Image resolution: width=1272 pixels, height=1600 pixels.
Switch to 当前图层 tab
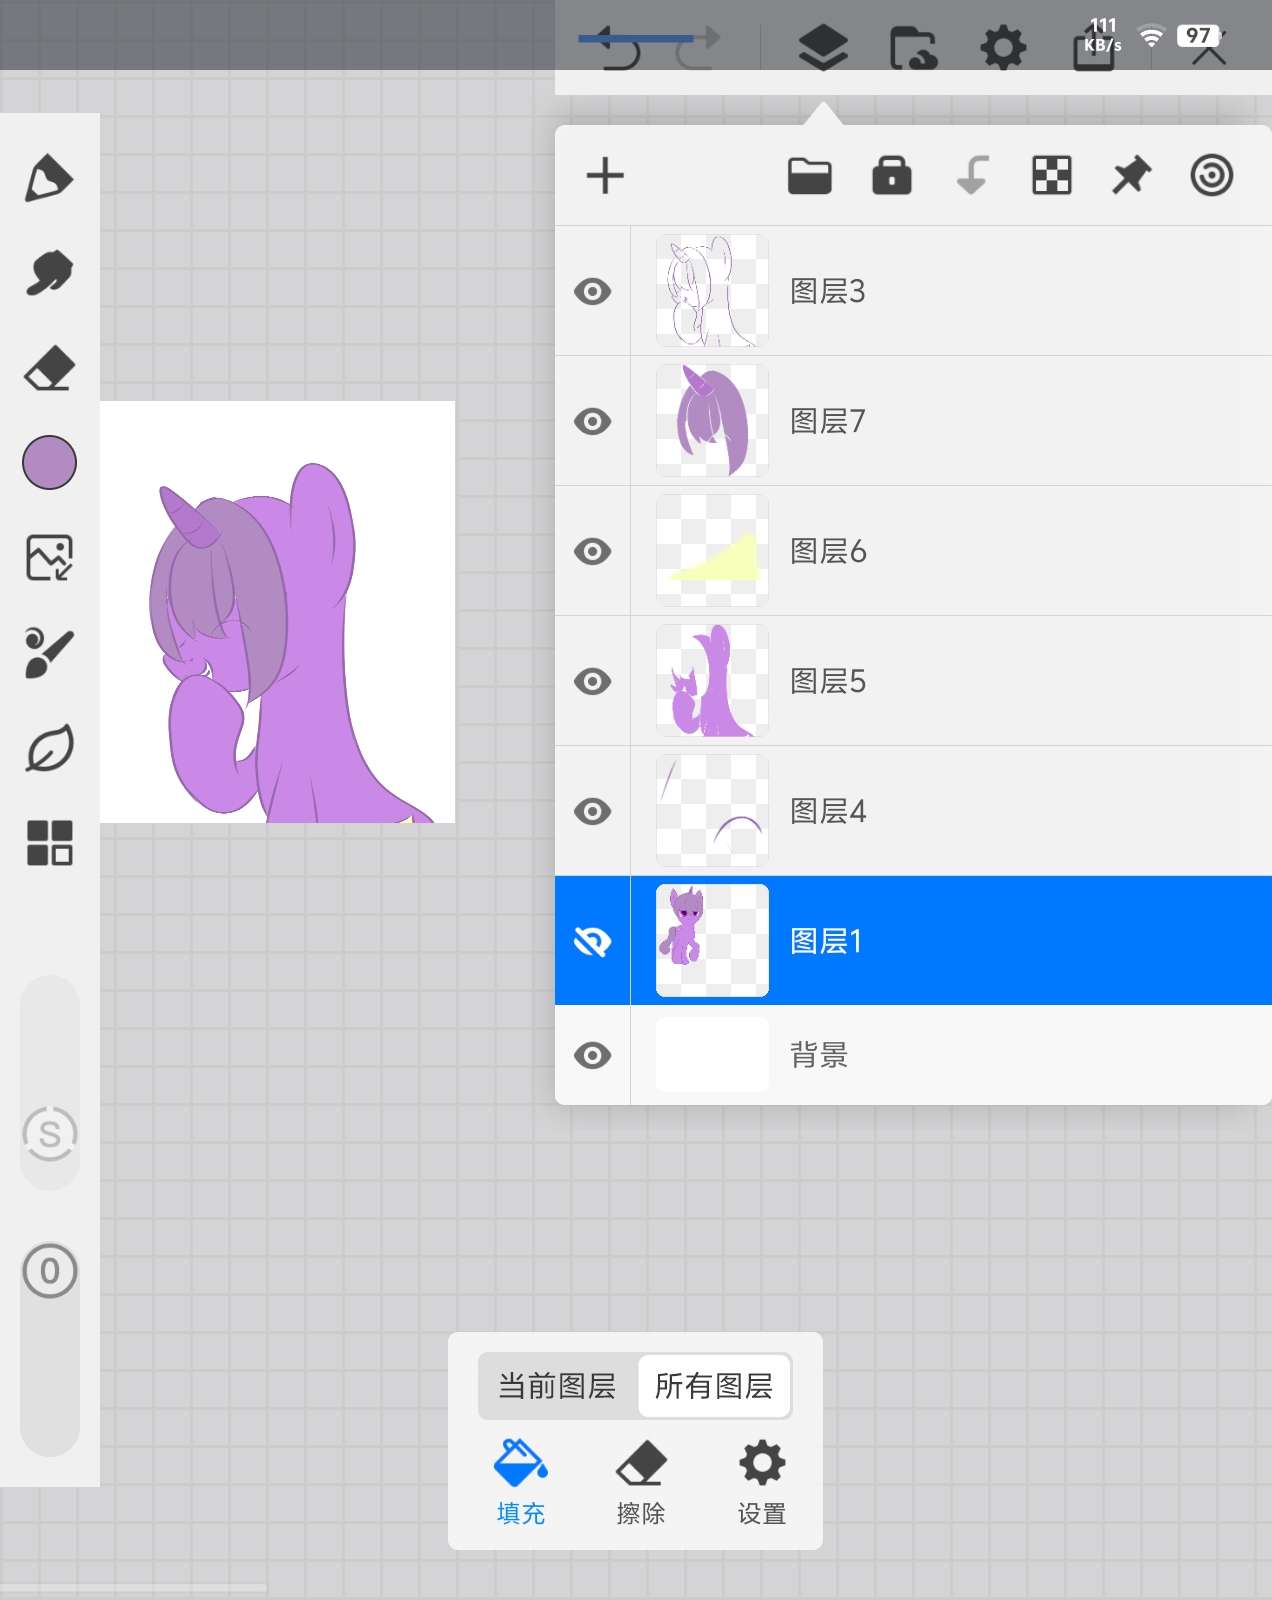click(557, 1386)
